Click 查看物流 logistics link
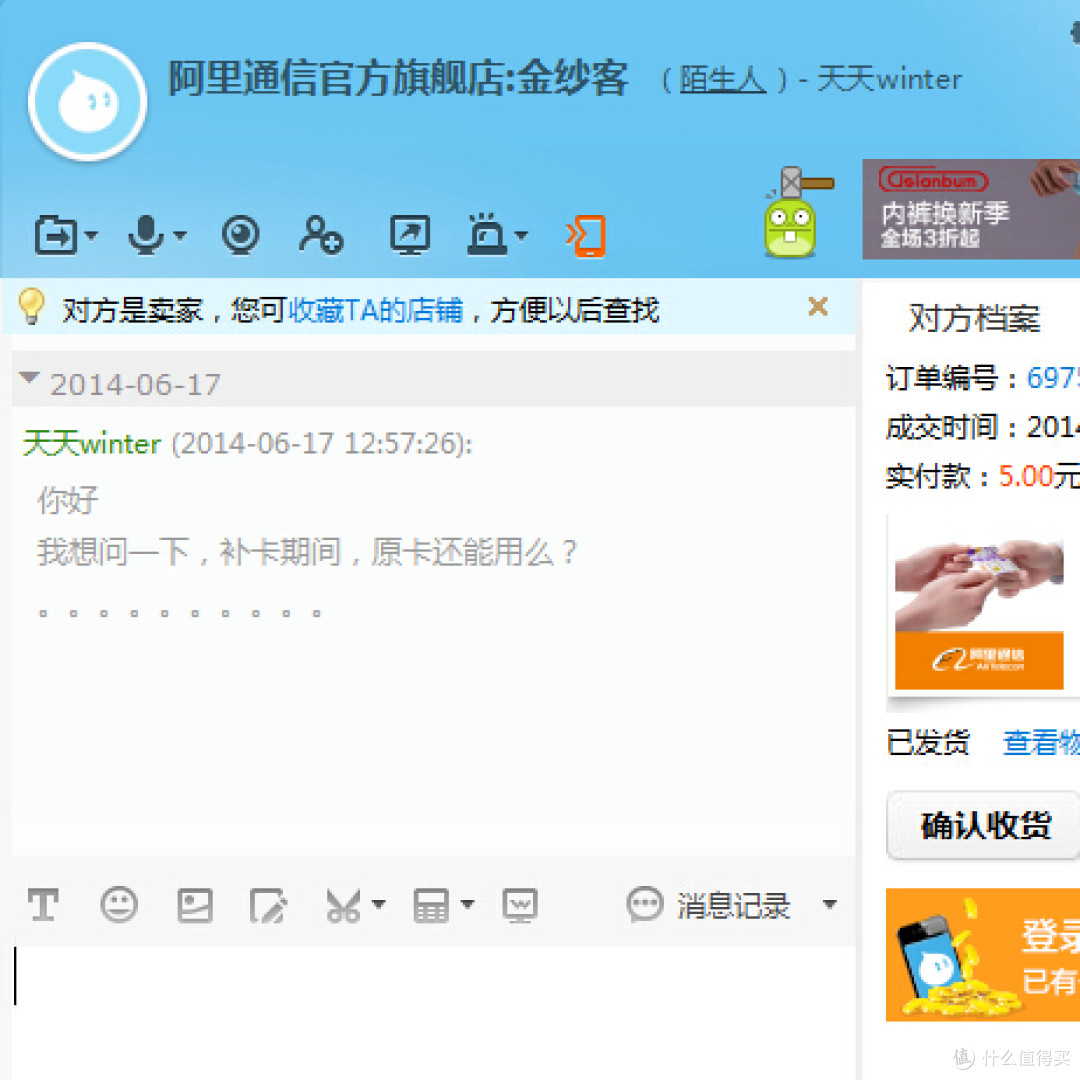The image size is (1080, 1080). 1041,742
